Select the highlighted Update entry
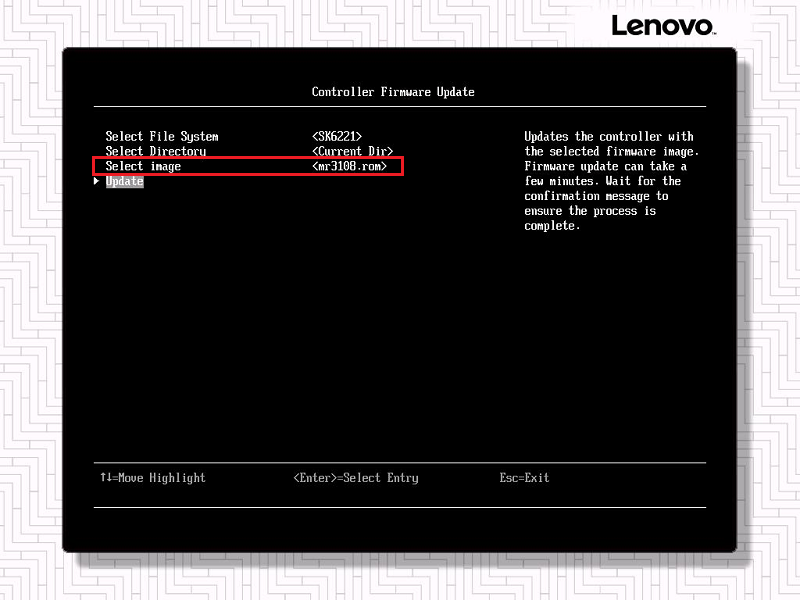This screenshot has width=800, height=600. pyautogui.click(x=125, y=181)
